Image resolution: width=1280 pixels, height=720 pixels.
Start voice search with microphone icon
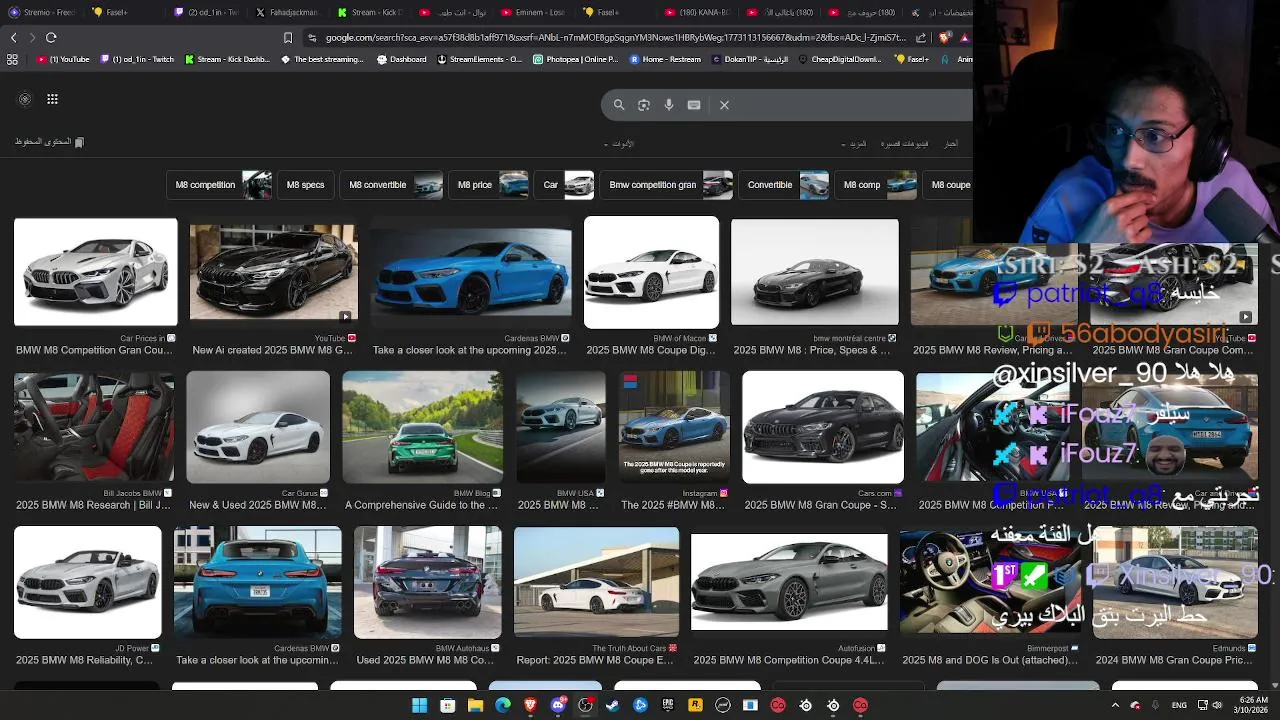tap(669, 105)
